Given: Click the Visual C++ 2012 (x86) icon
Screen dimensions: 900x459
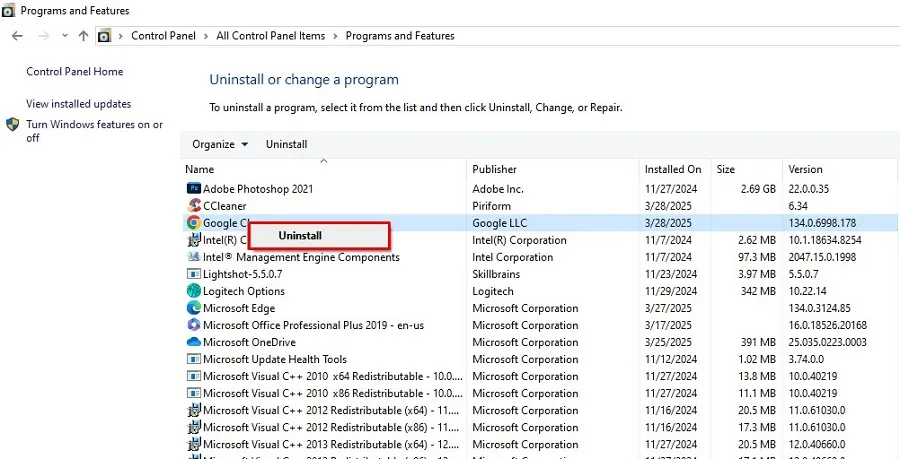Looking at the screenshot, I should coord(194,427).
